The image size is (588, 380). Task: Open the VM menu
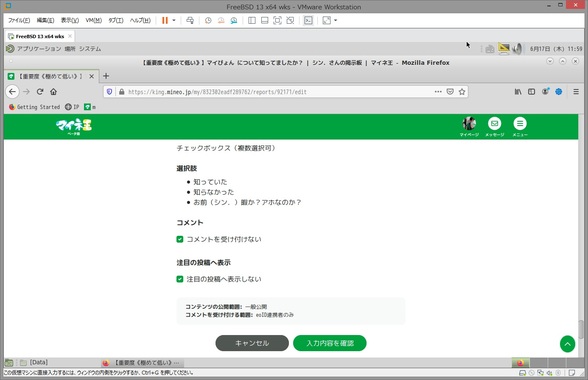click(x=94, y=20)
